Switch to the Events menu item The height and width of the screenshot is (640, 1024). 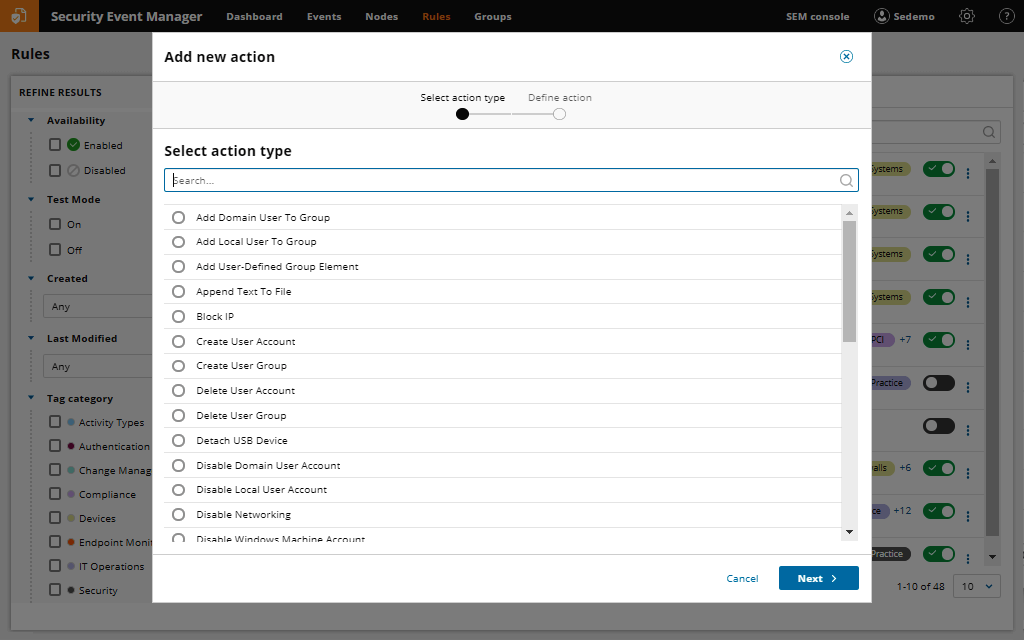click(x=323, y=16)
